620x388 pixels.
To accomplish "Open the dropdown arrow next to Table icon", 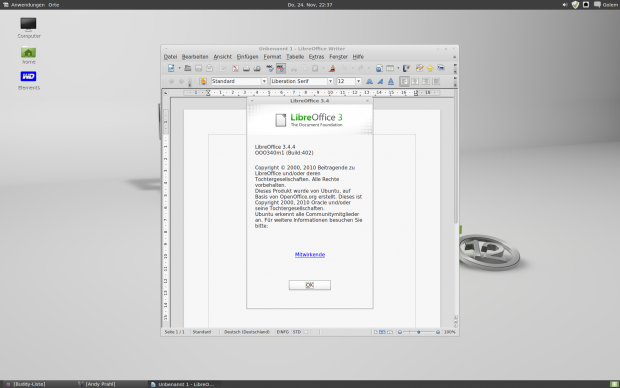I will click(x=398, y=68).
